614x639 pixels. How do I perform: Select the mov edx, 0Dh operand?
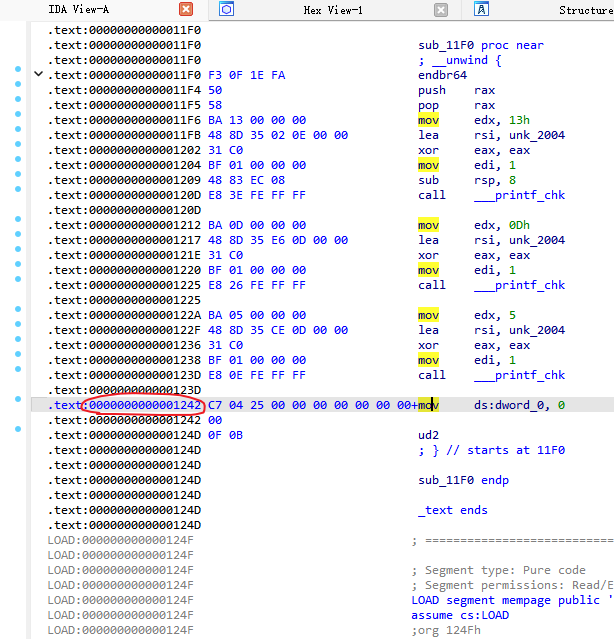click(502, 225)
